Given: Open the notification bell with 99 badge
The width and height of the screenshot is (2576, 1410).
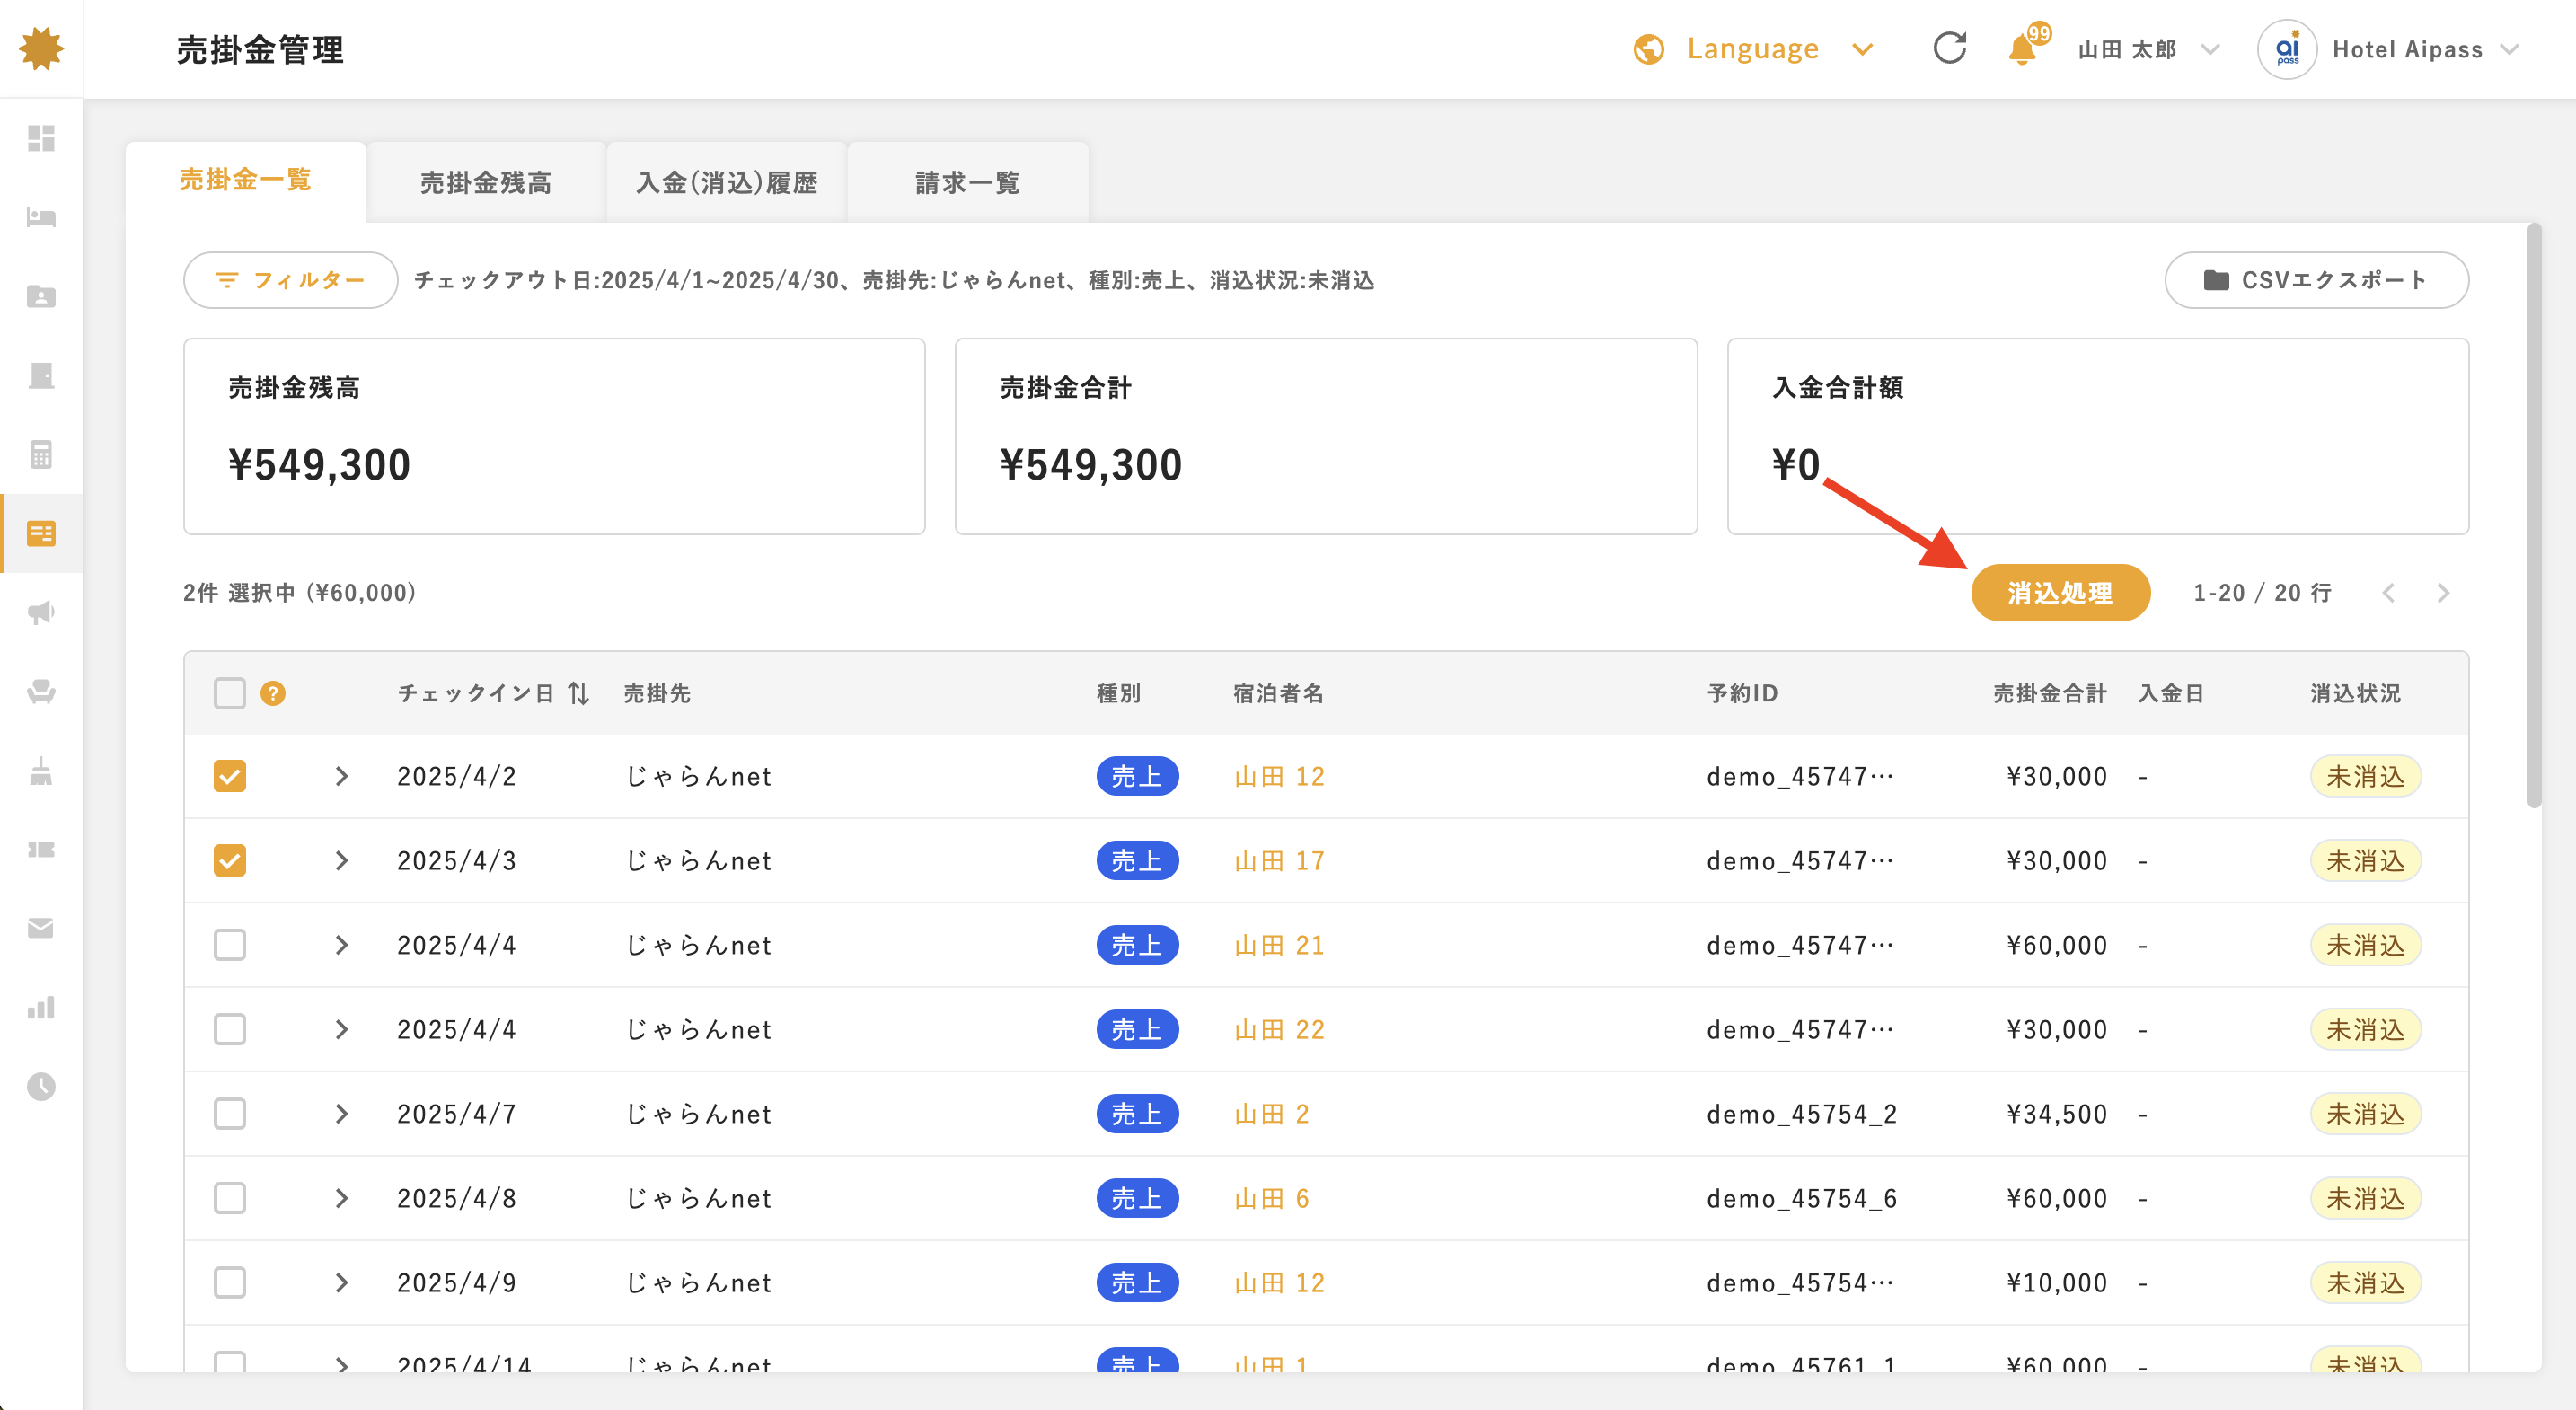Looking at the screenshot, I should tap(2025, 46).
